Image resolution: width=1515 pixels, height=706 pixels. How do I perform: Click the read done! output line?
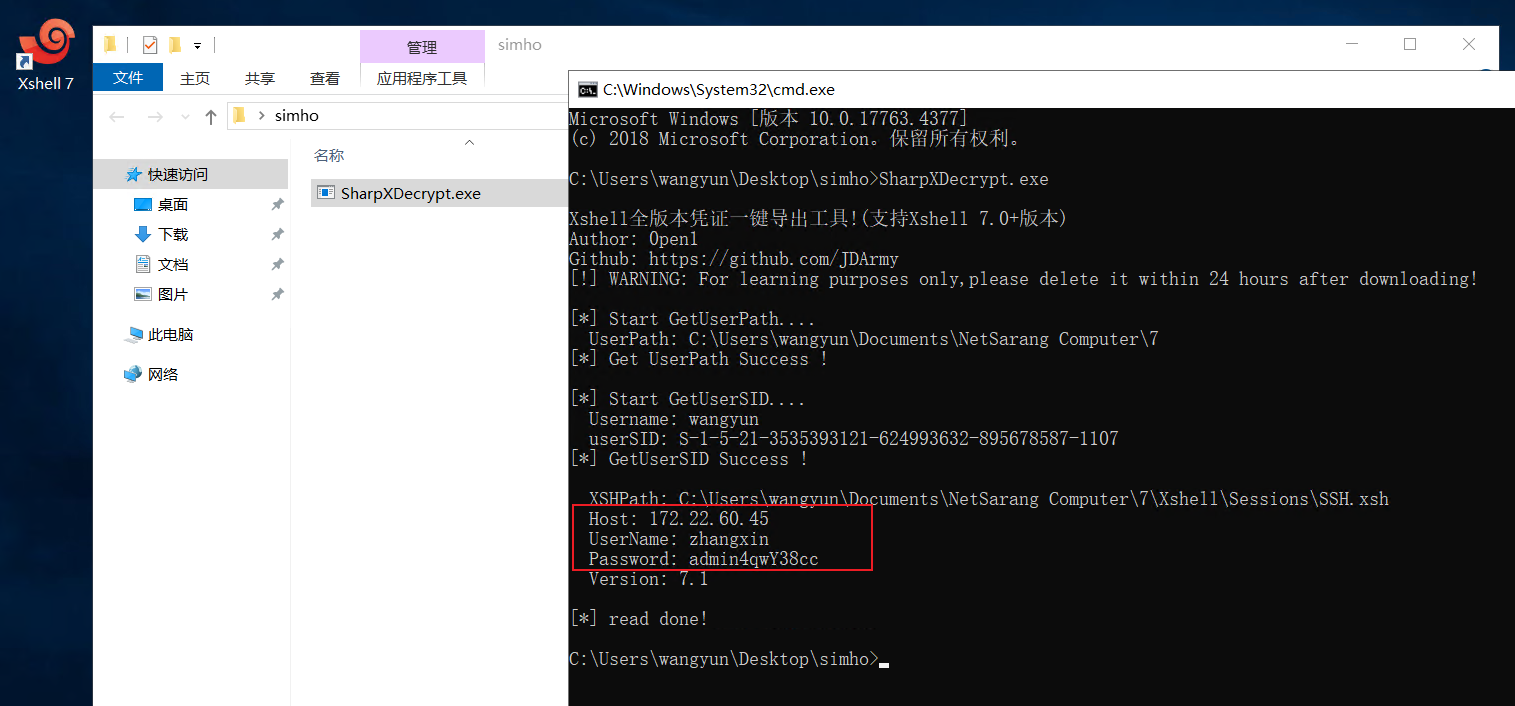point(638,619)
